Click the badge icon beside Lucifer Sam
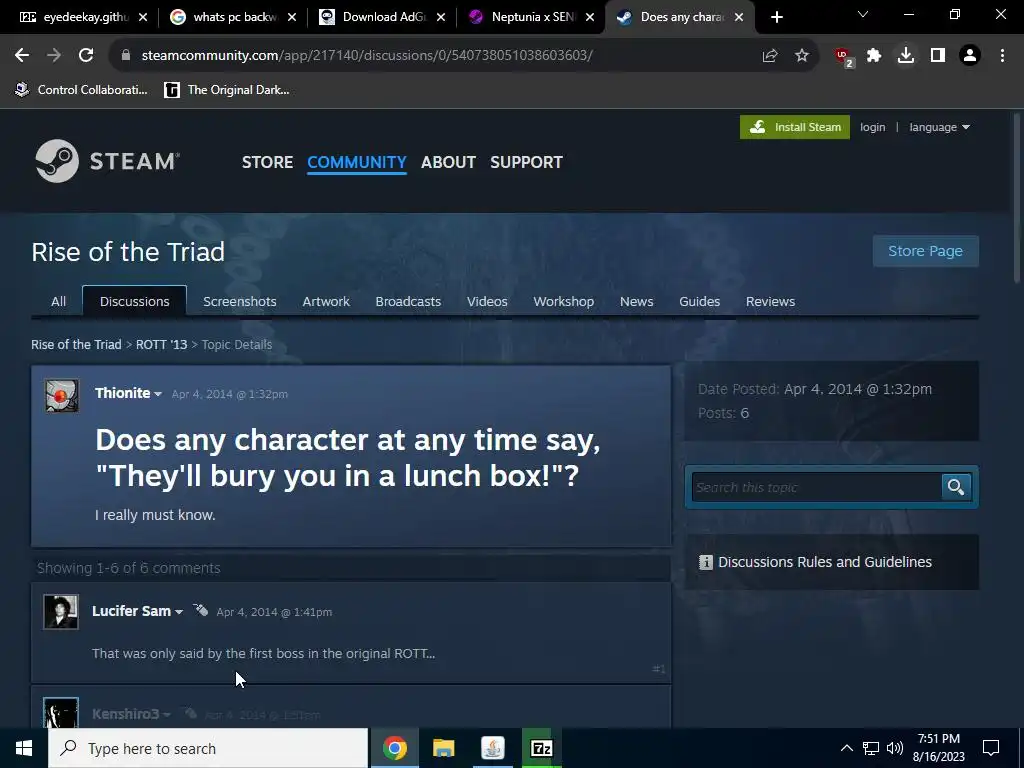1024x768 pixels. pos(200,611)
